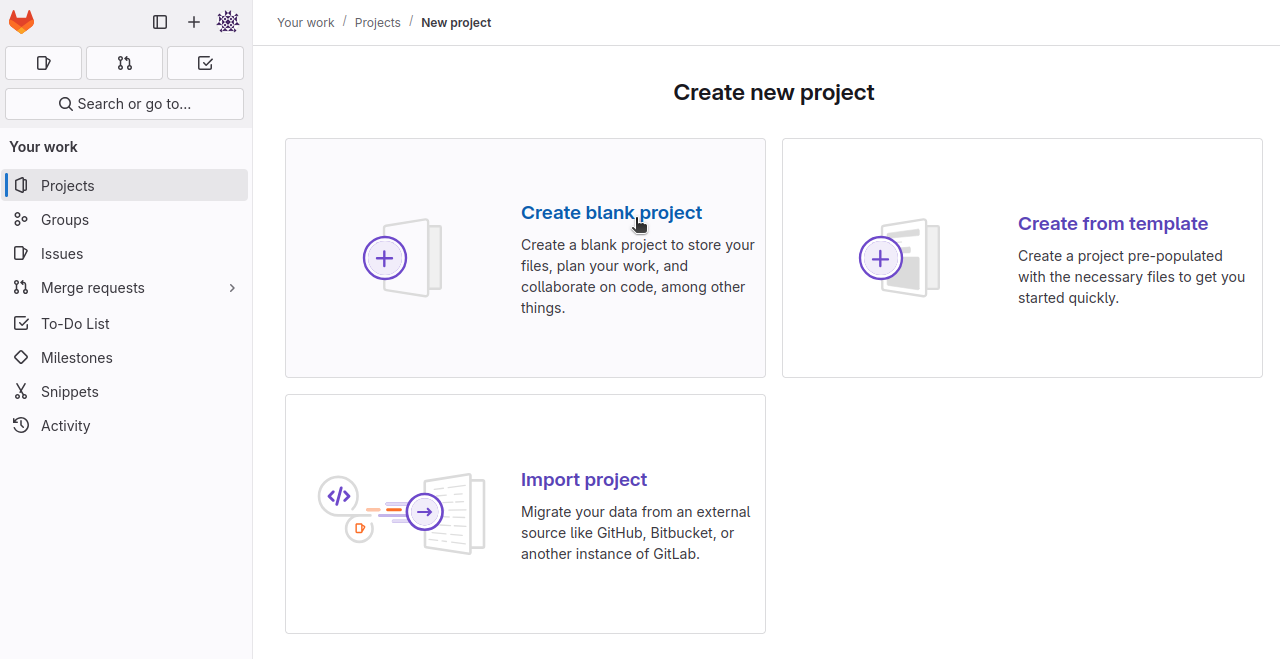
Task: Click the GitLab fox logo
Action: [22, 21]
